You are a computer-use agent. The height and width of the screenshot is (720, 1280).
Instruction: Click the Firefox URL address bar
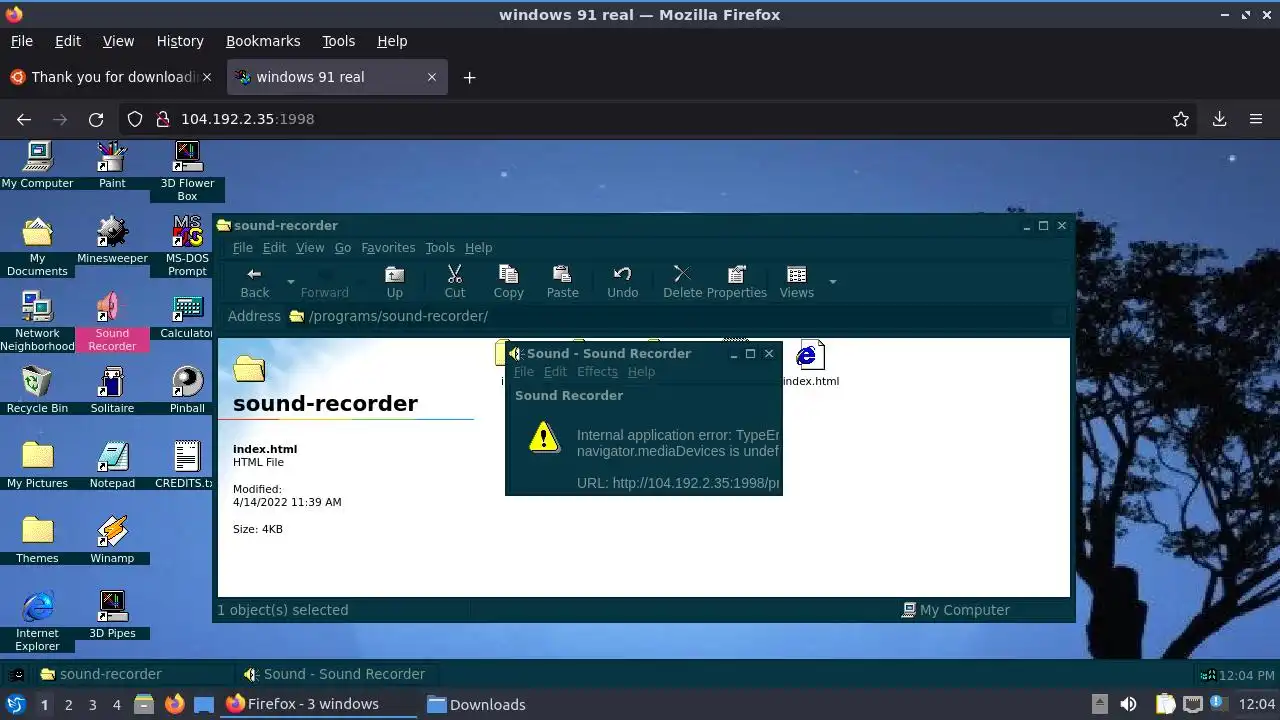tap(660, 119)
